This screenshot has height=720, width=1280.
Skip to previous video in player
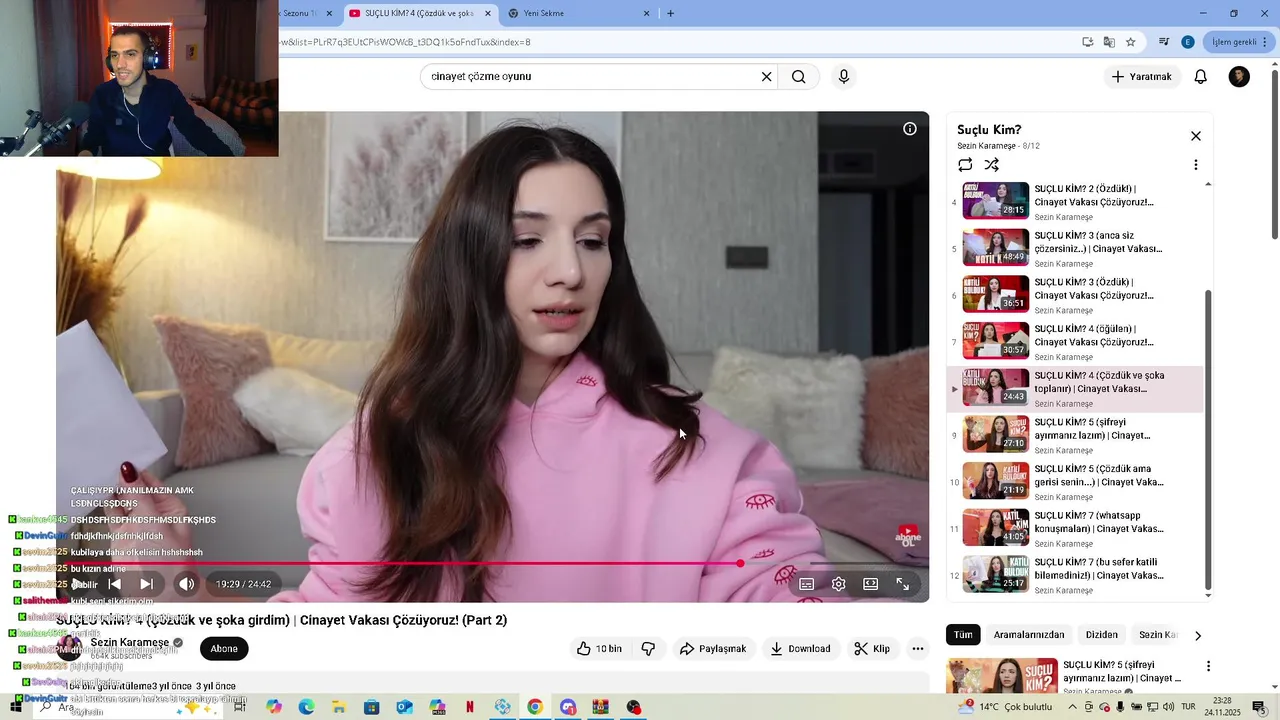point(115,584)
